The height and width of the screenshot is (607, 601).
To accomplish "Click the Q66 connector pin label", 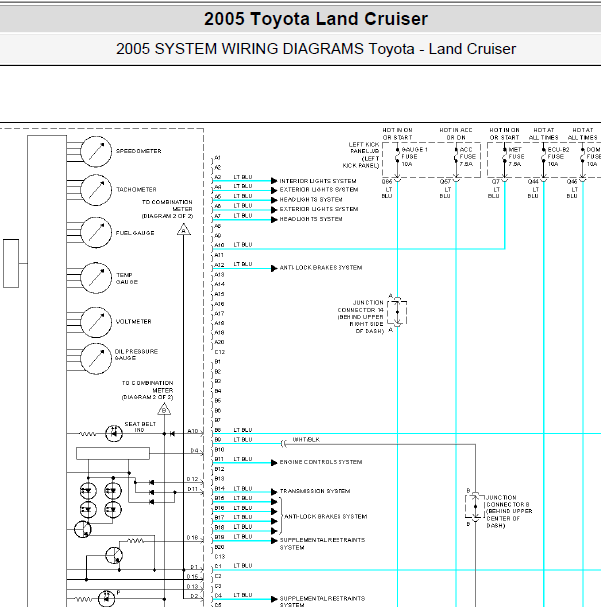I will point(387,182).
